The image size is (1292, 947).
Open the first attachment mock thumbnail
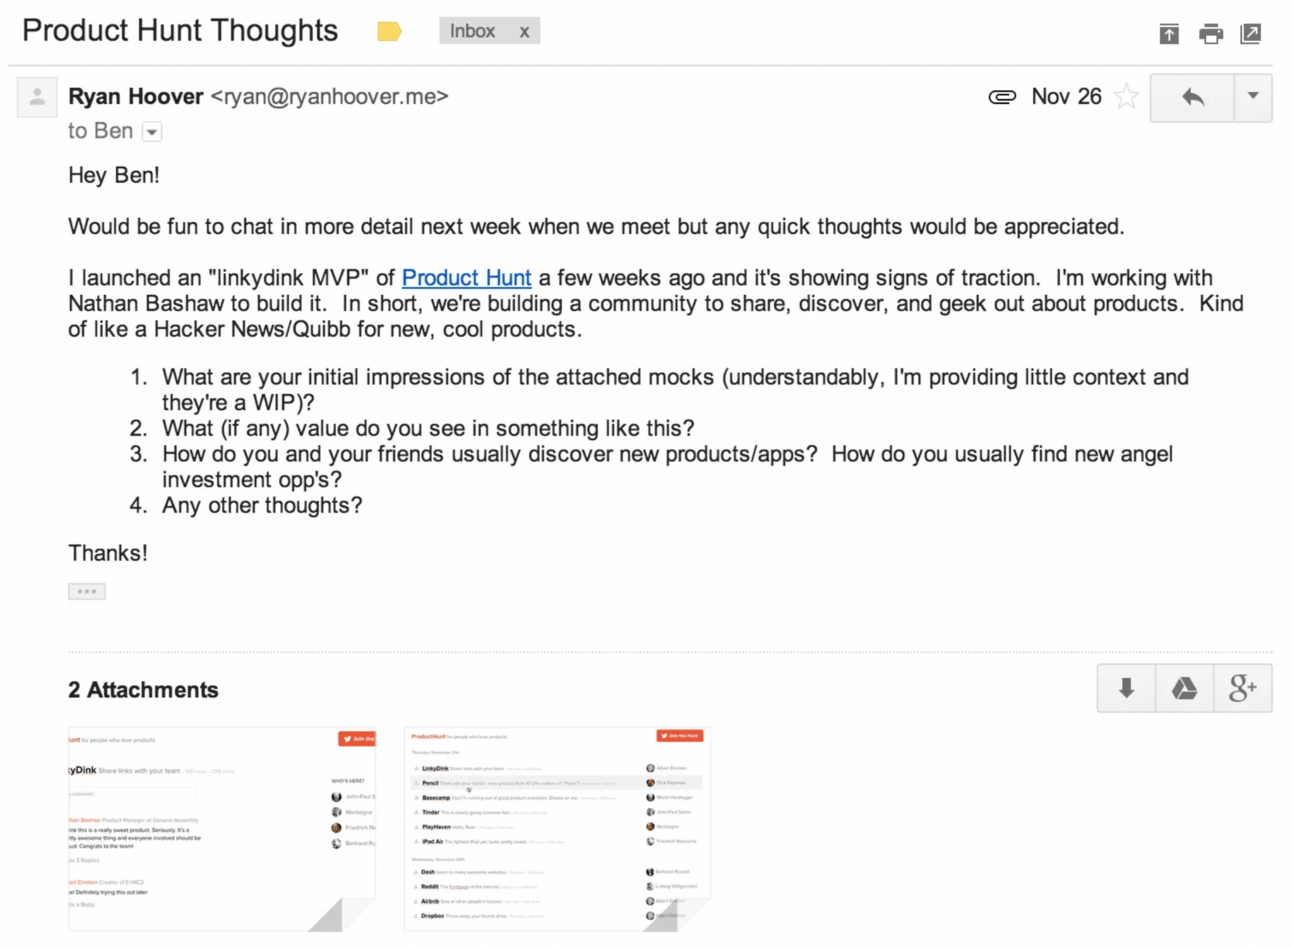(222, 829)
